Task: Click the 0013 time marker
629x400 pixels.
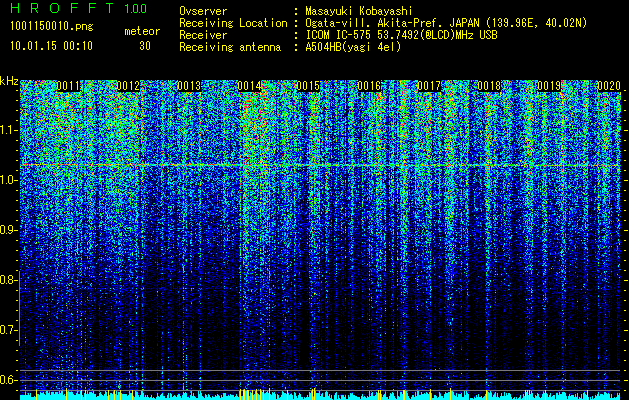Action: [189, 86]
